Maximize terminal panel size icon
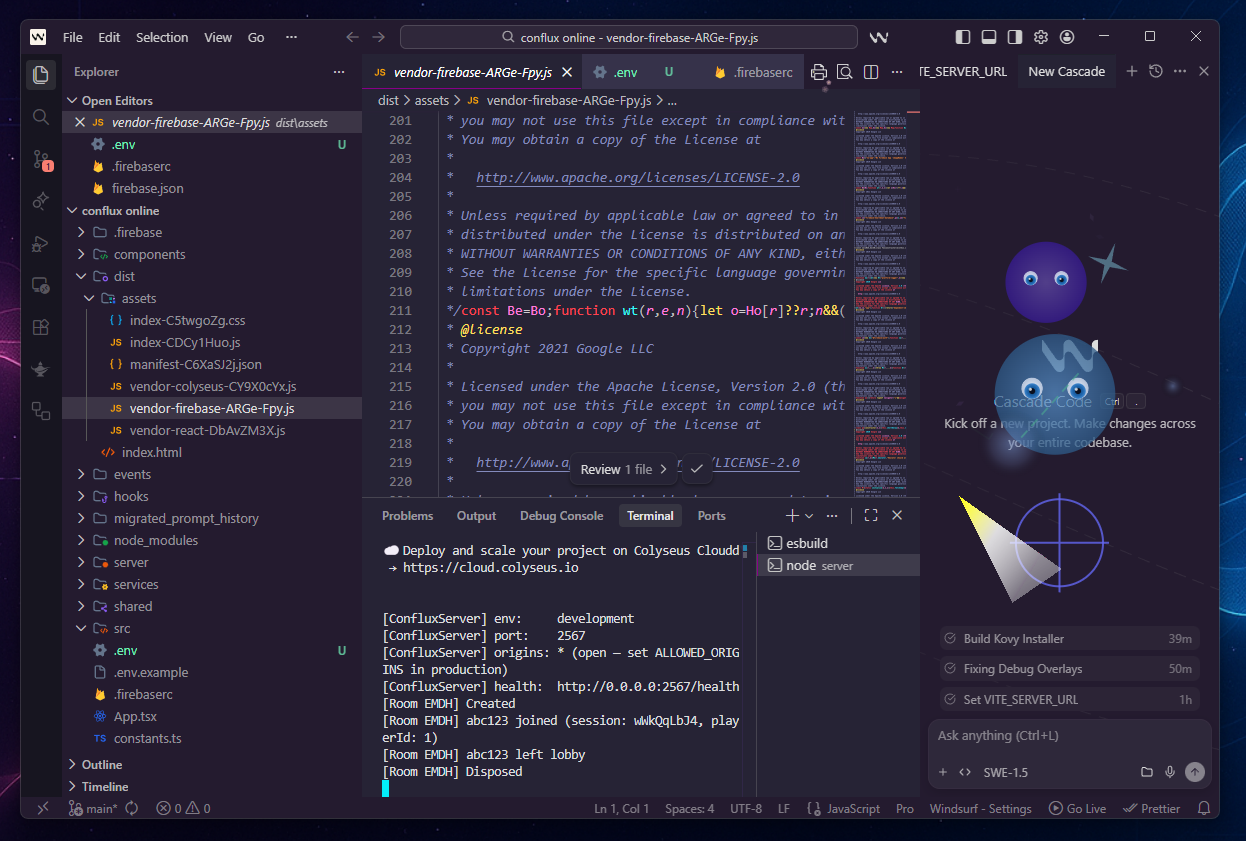Screen dimensions: 1246x841 pyautogui.click(x=871, y=516)
